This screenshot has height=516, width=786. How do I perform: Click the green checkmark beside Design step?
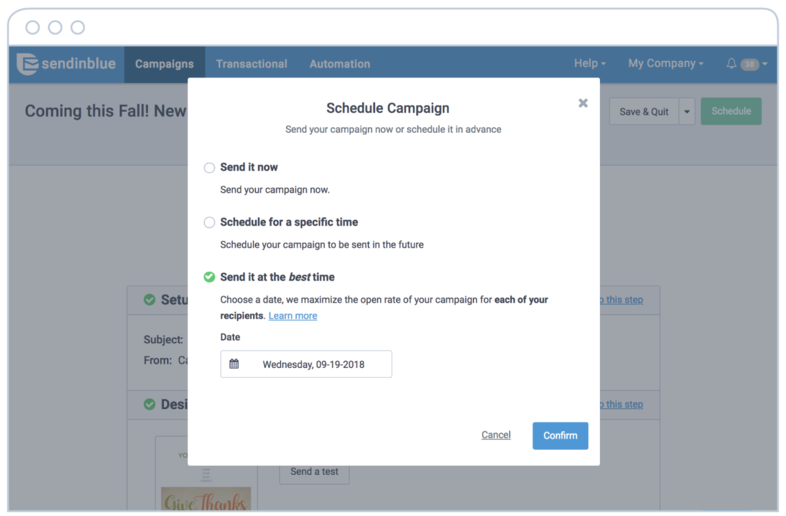[149, 404]
